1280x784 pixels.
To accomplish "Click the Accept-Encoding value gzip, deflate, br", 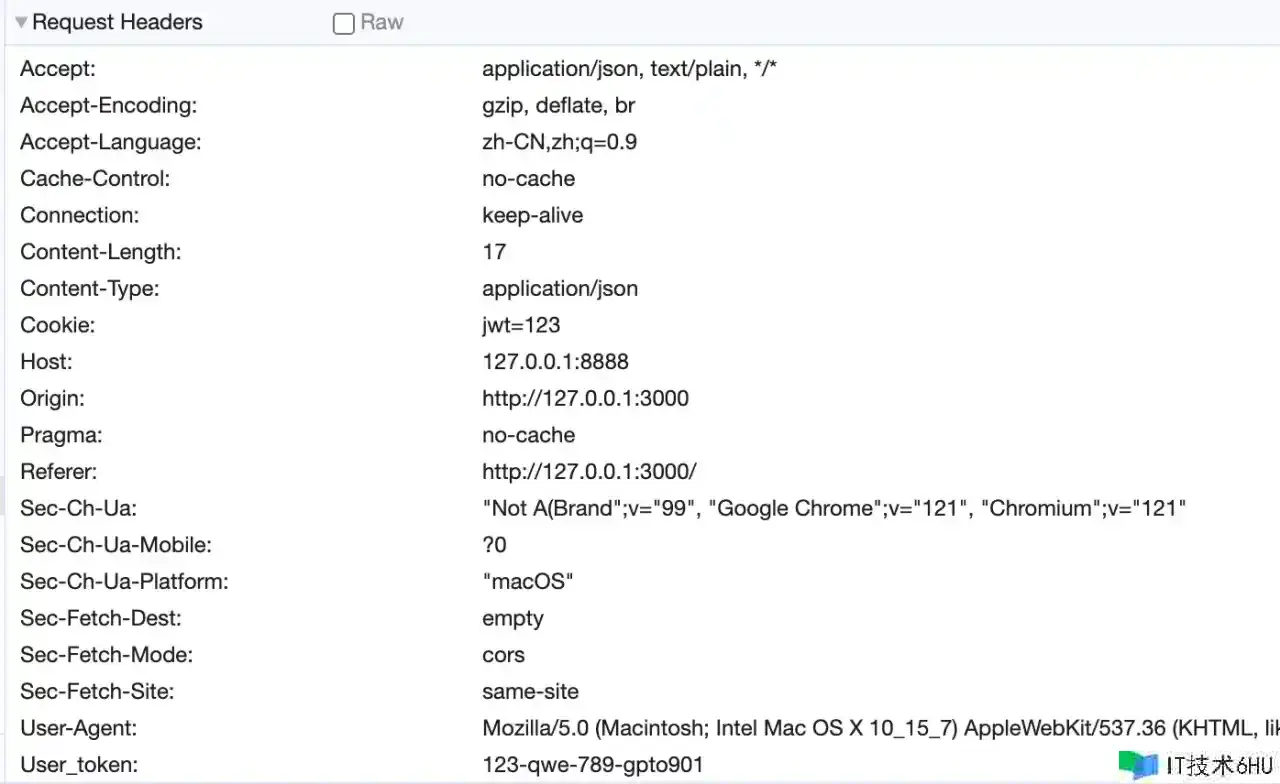I will coord(558,105).
